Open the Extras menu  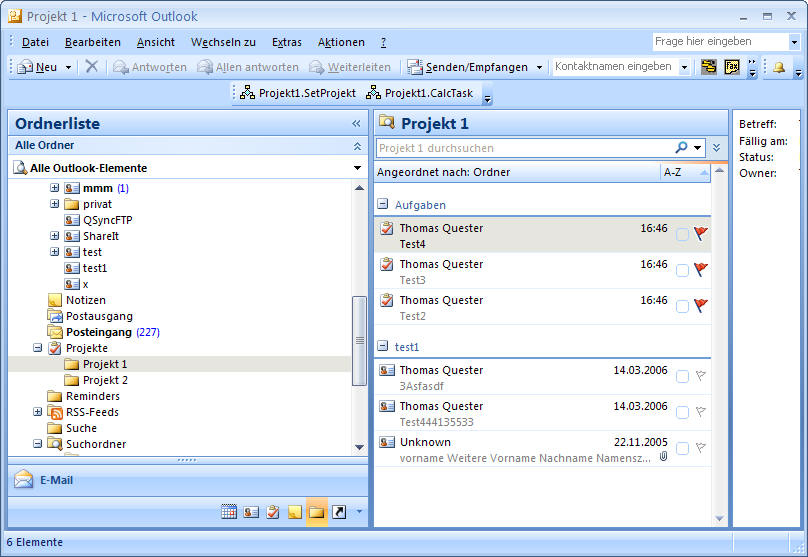pos(286,42)
